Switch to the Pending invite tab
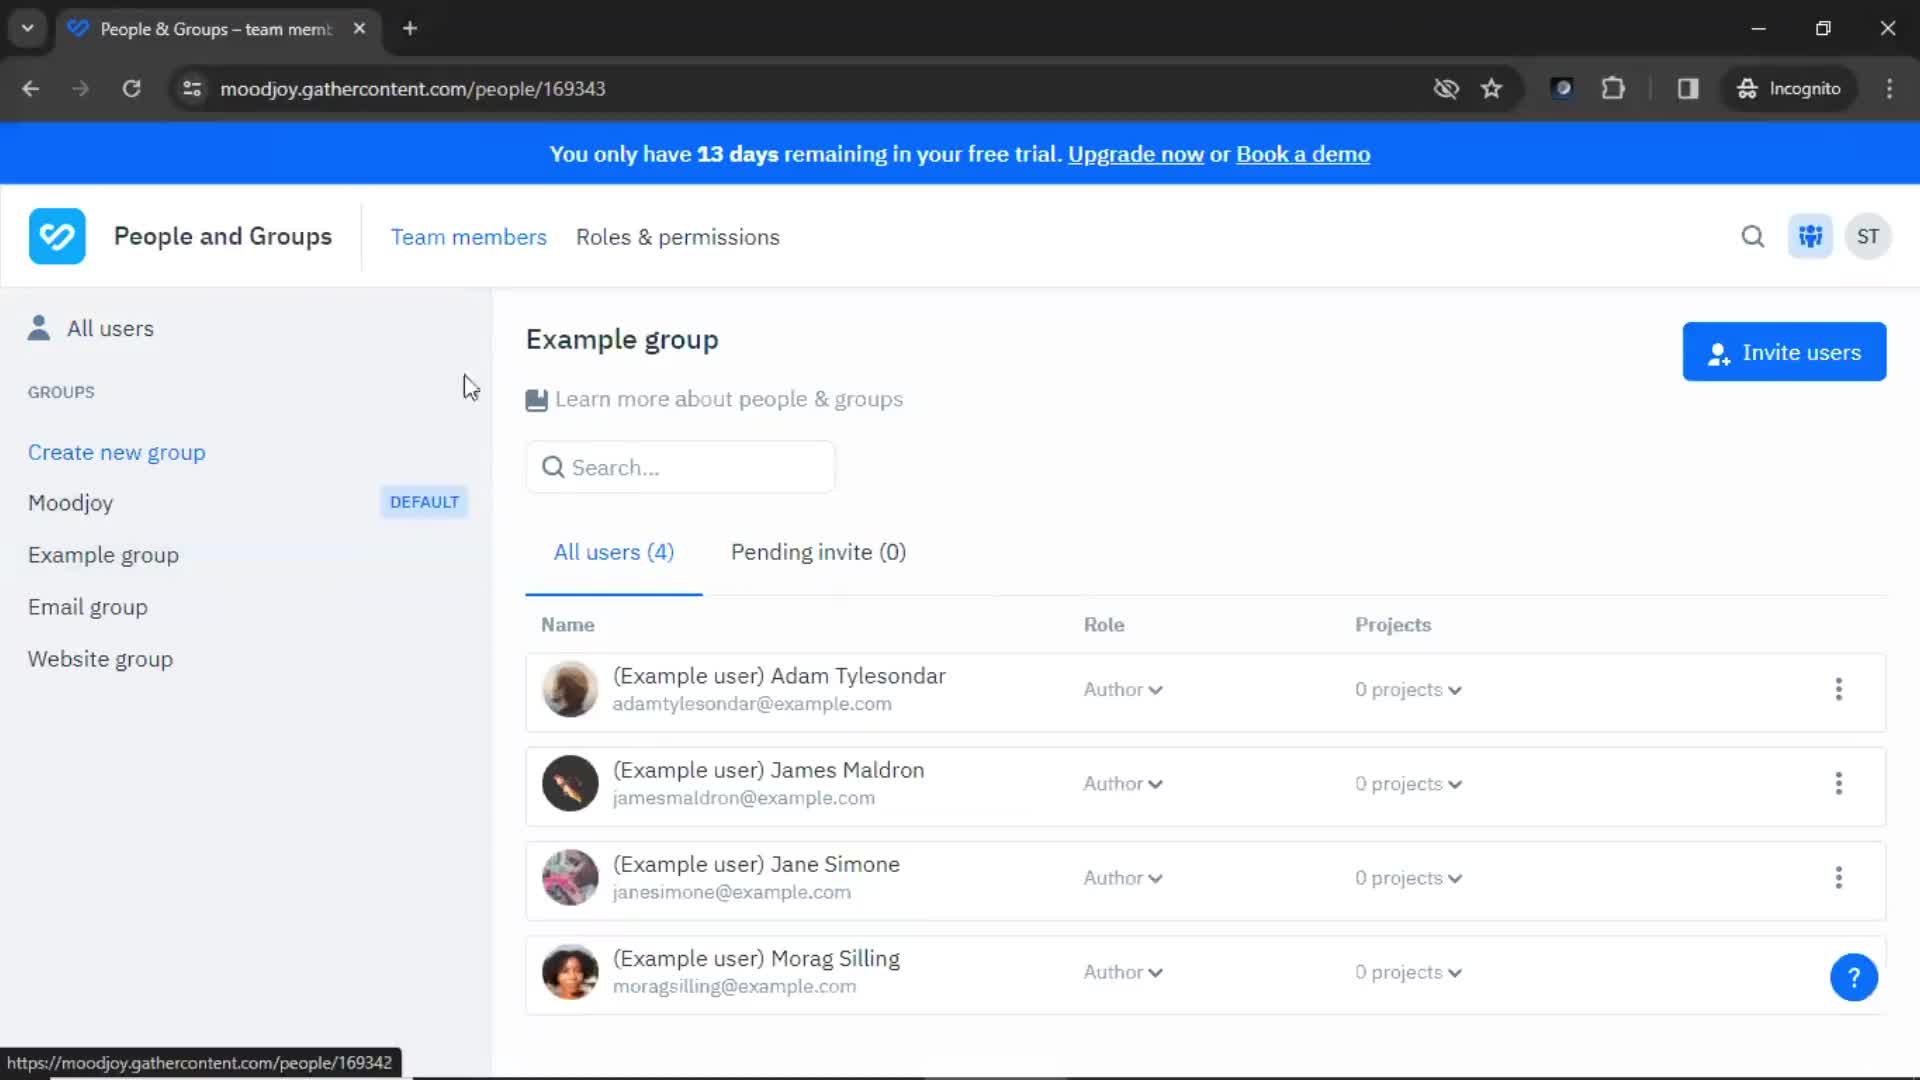1920x1080 pixels. [819, 551]
